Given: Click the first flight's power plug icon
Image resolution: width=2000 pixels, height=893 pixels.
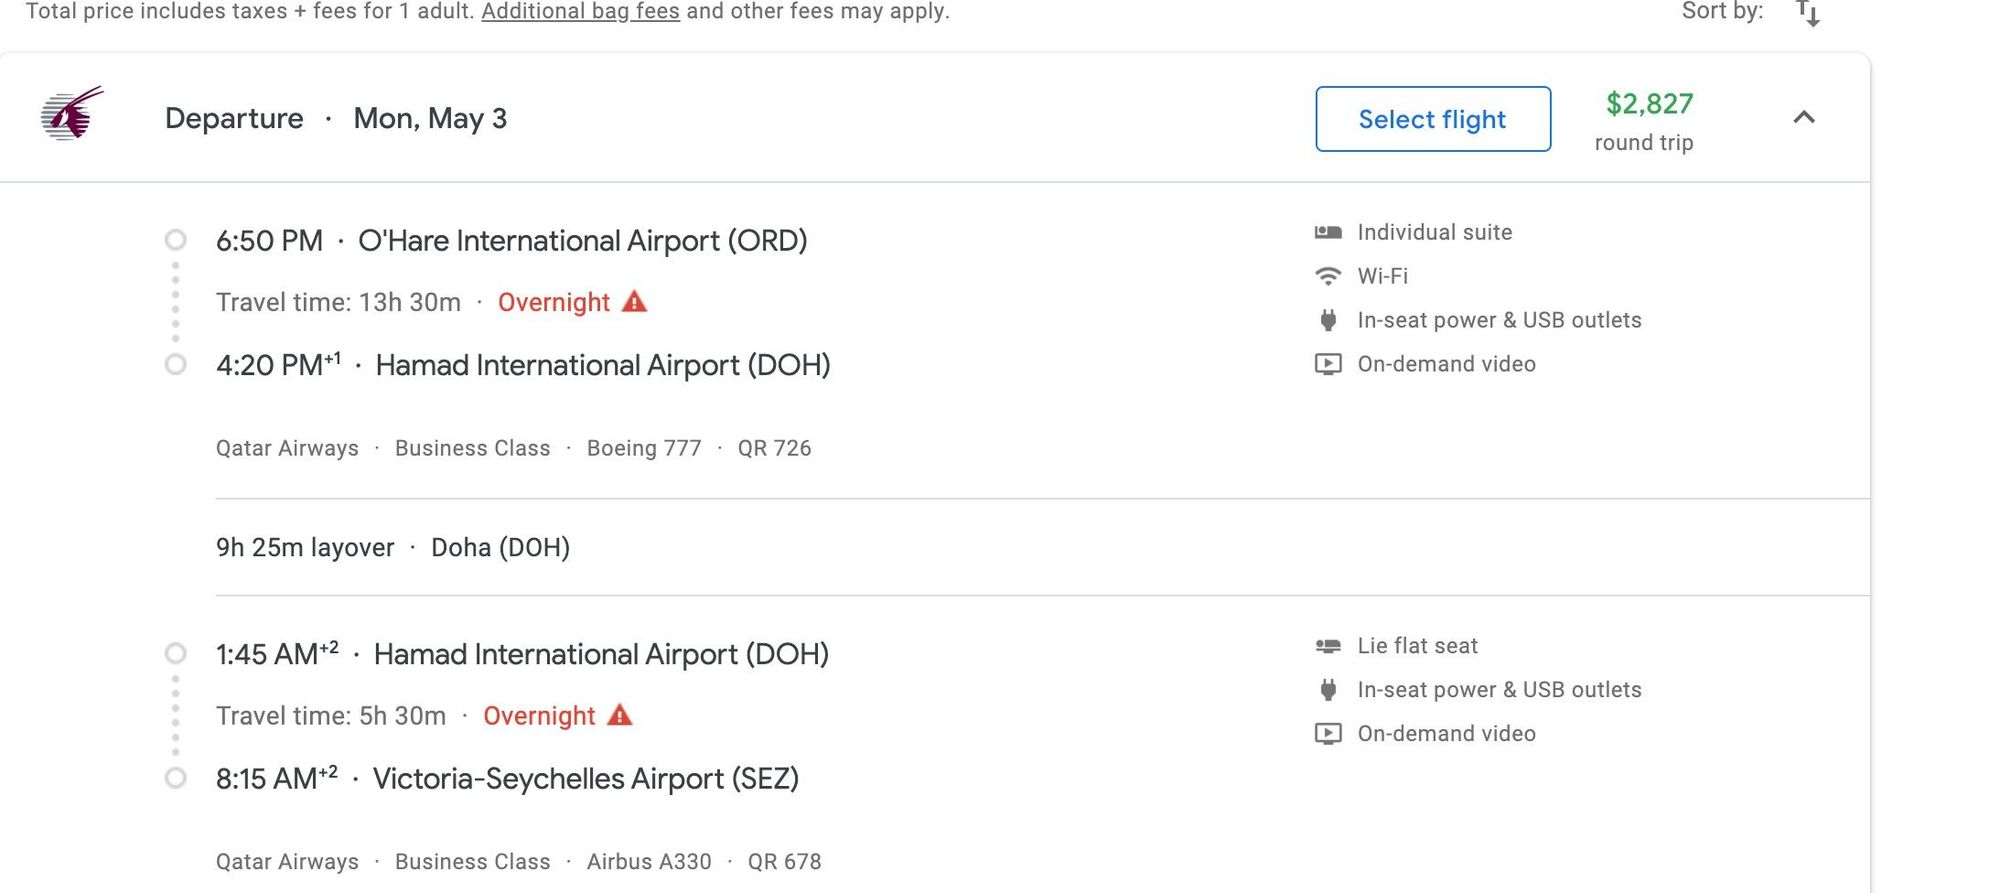Looking at the screenshot, I should [x=1328, y=320].
